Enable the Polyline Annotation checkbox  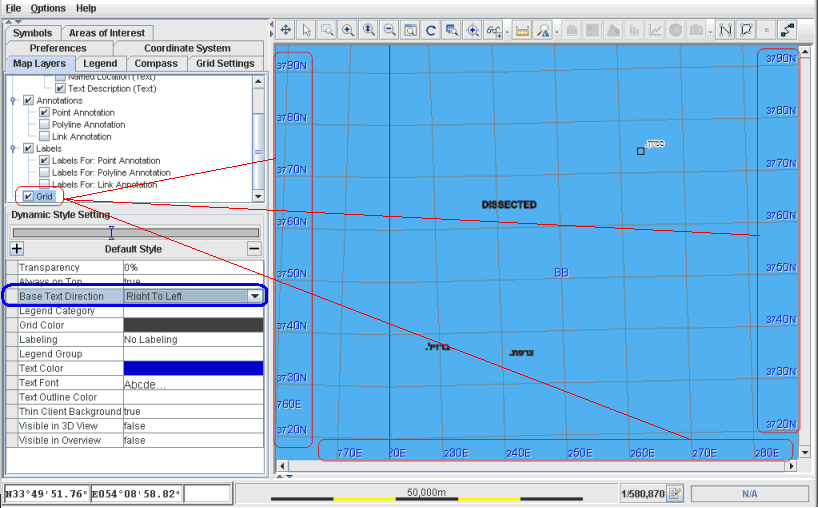click(x=44, y=125)
